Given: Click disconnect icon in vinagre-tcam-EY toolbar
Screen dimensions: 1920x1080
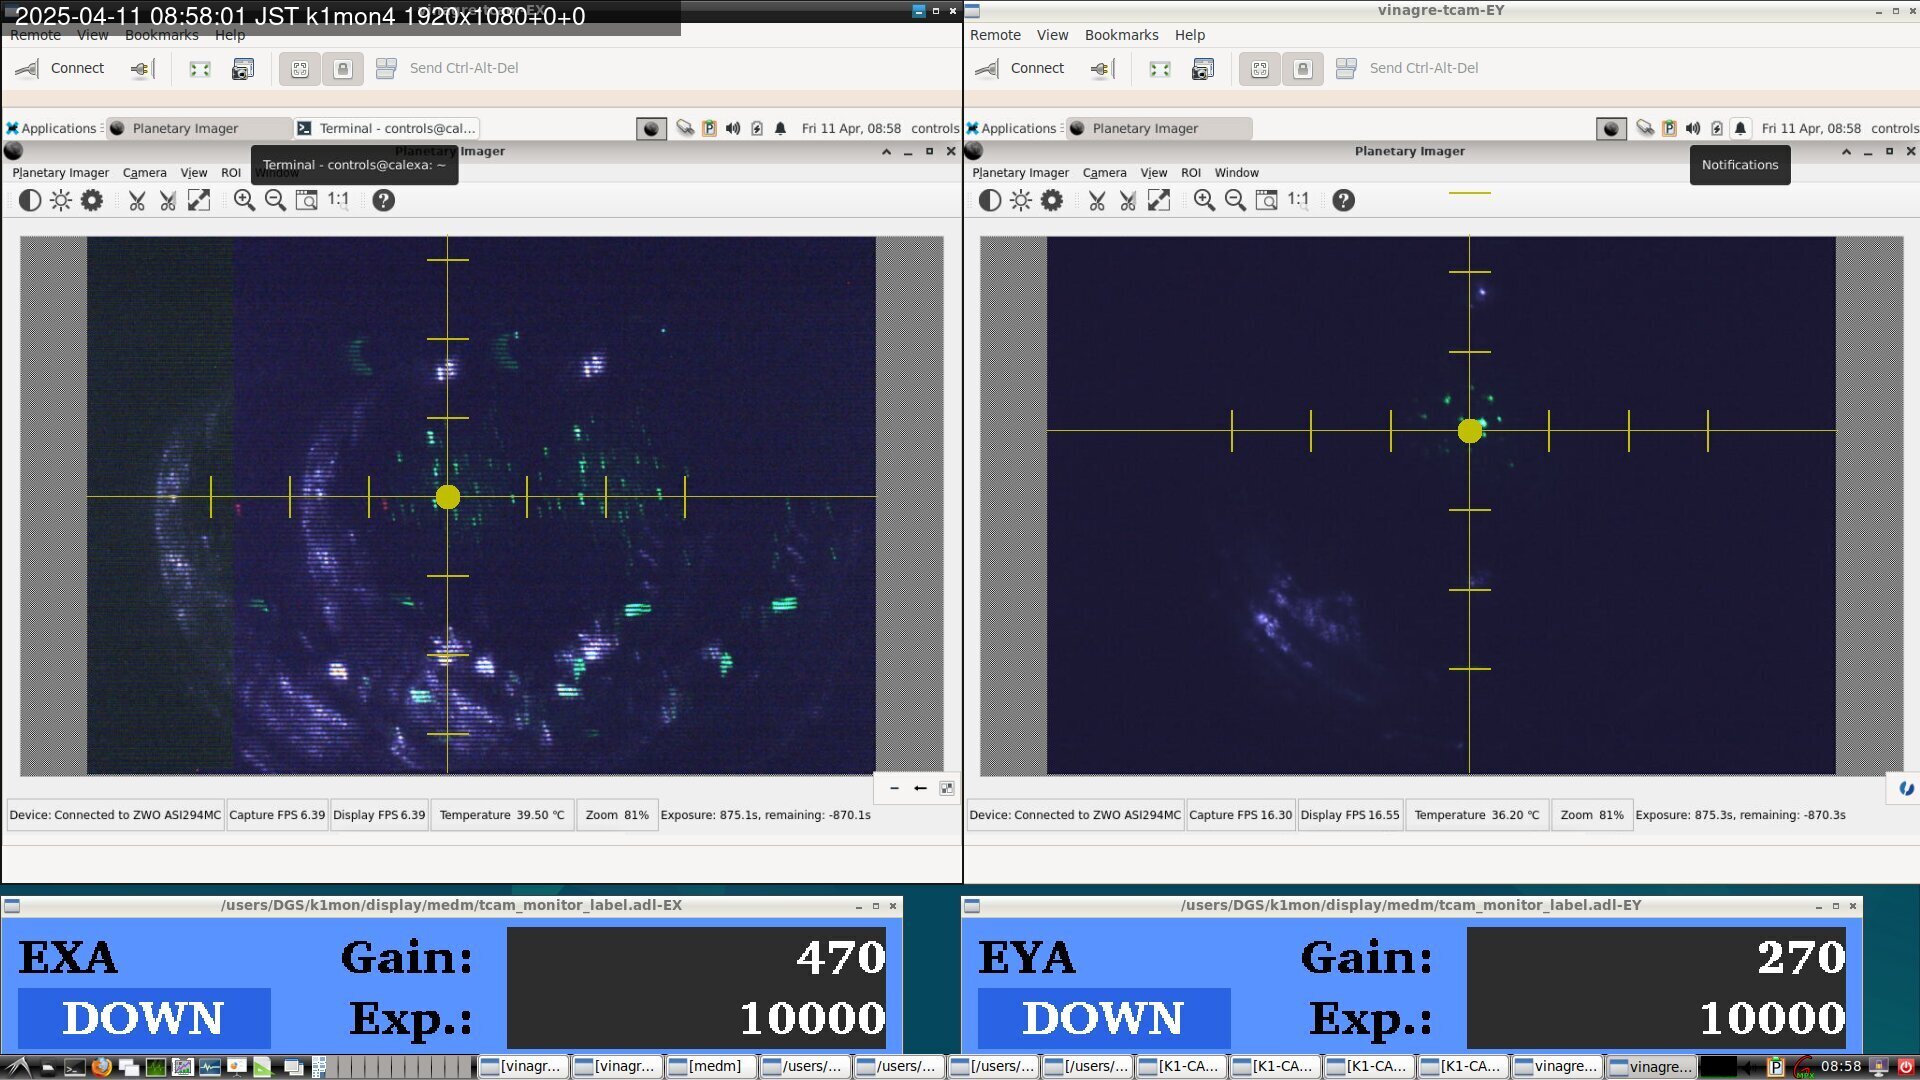Looking at the screenshot, I should pos(1101,68).
